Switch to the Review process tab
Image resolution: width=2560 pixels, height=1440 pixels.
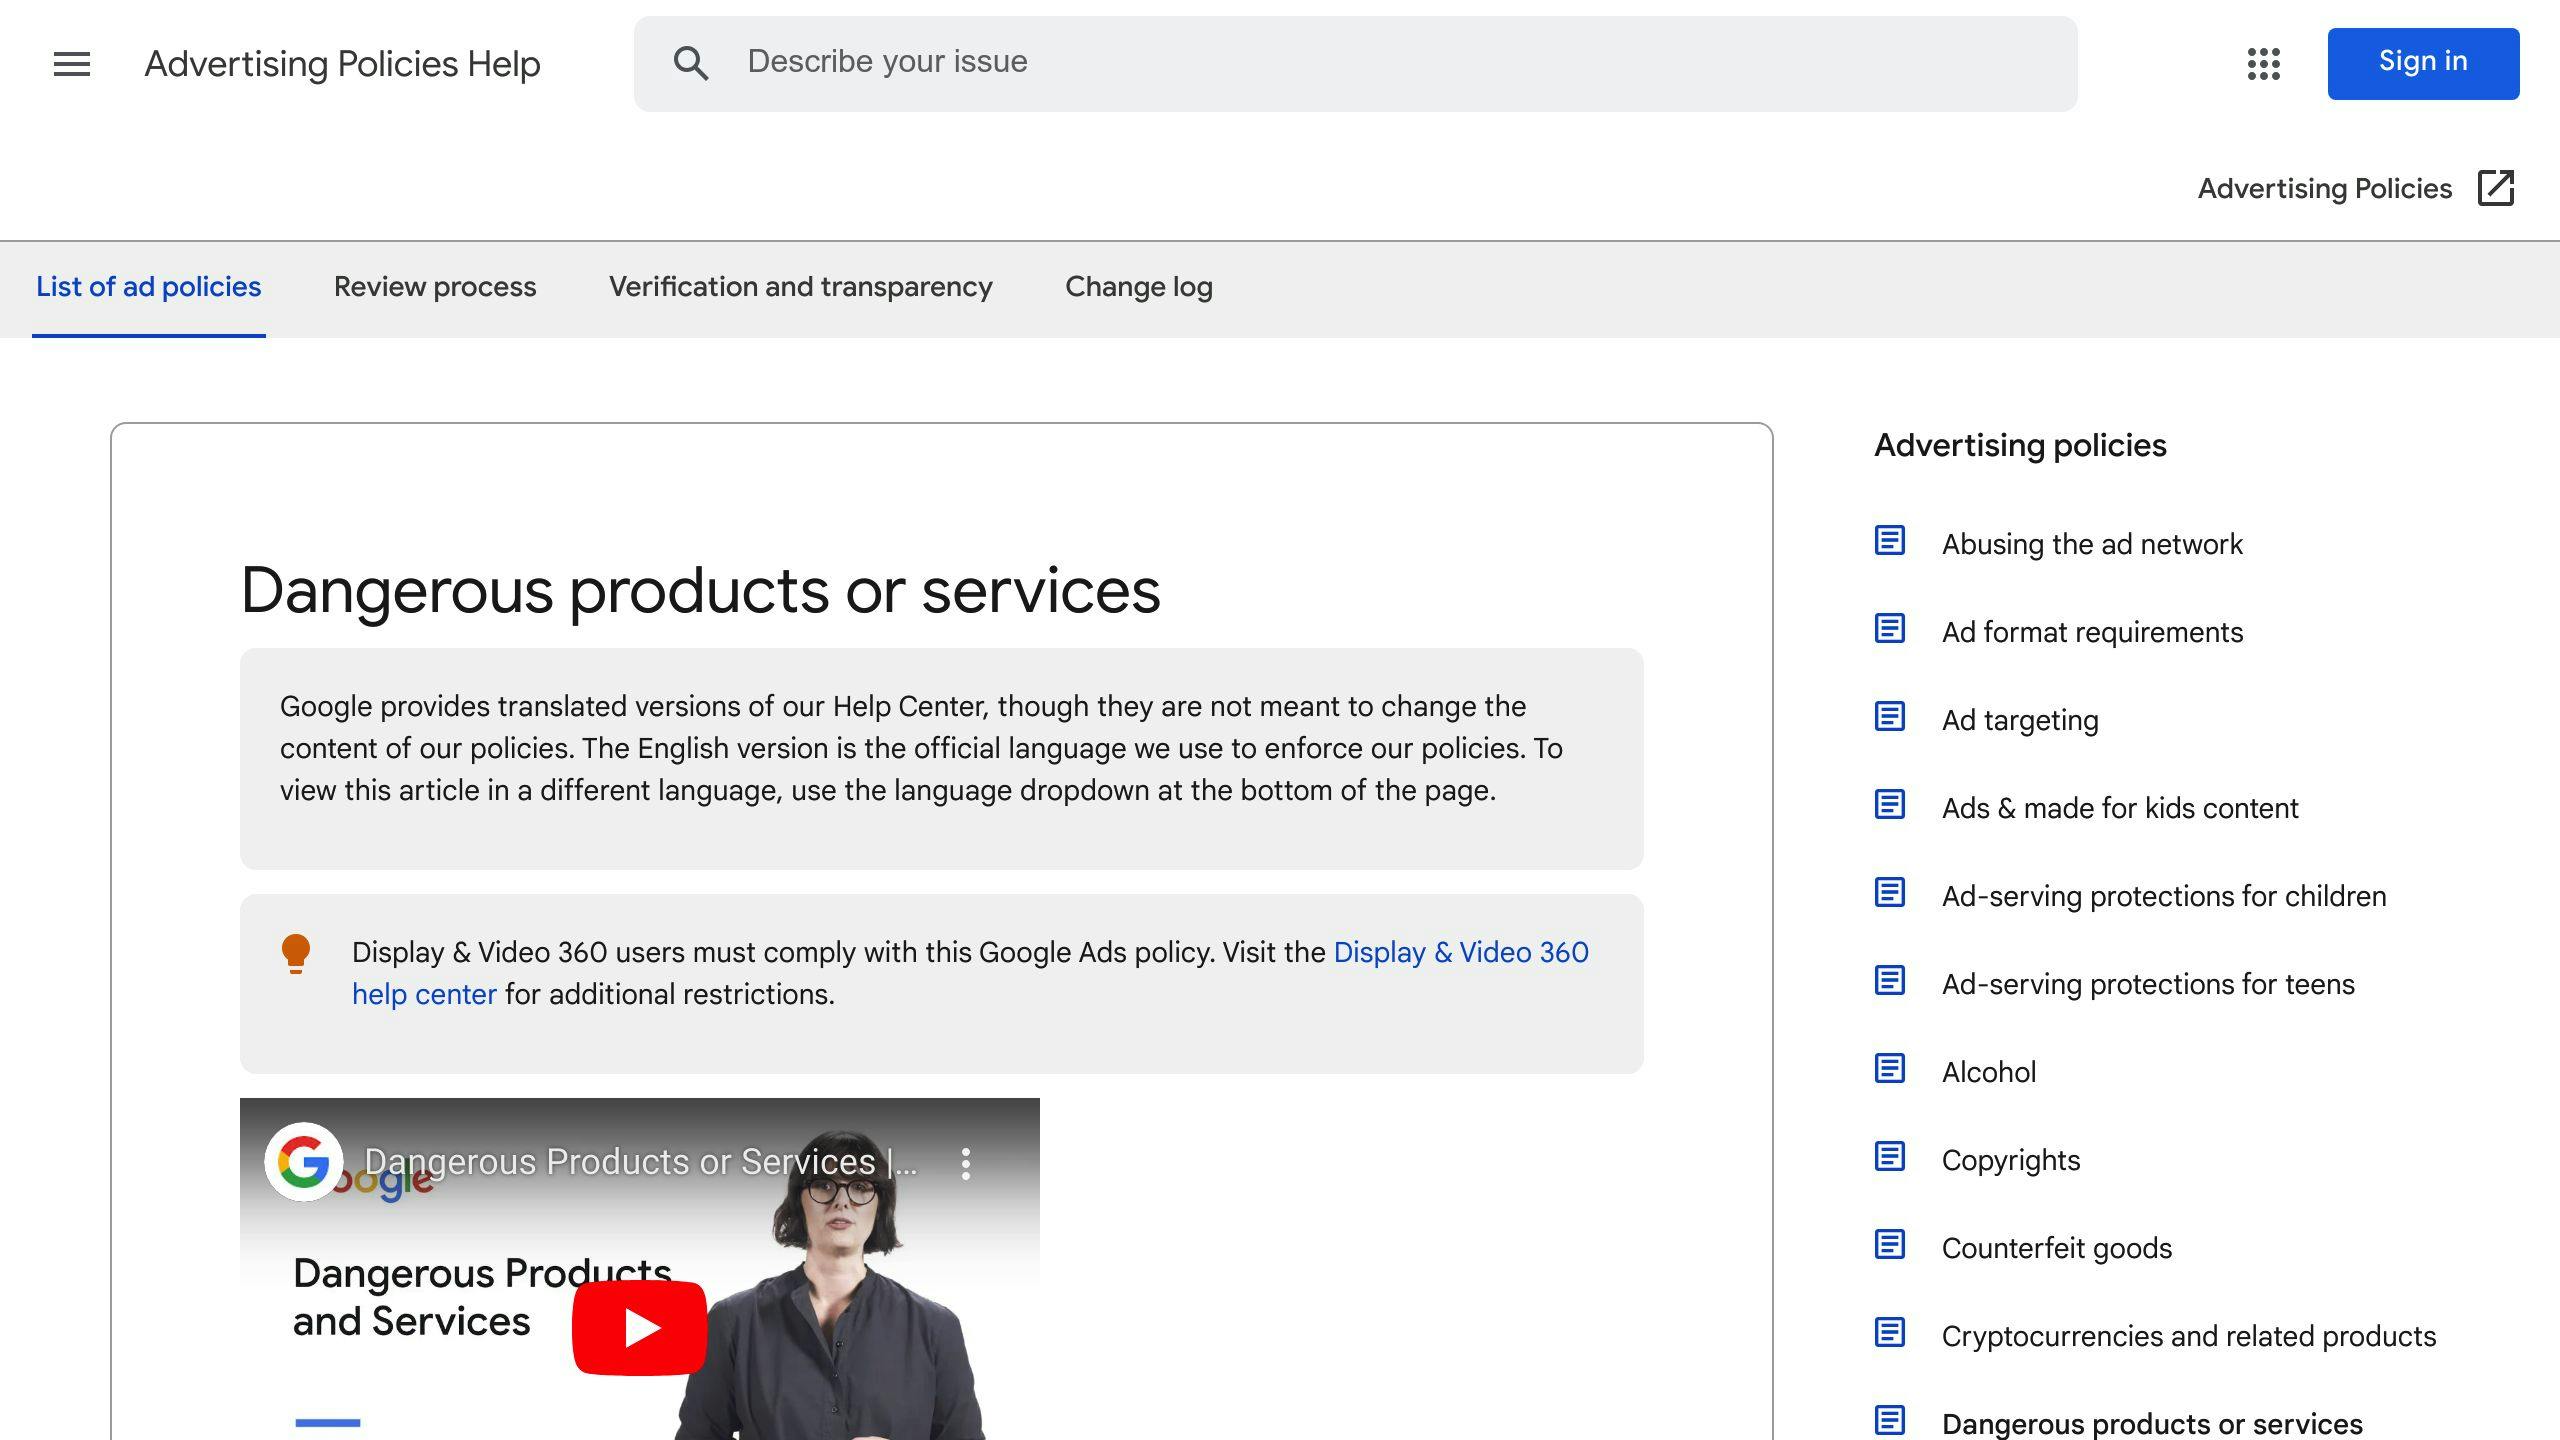coord(435,287)
